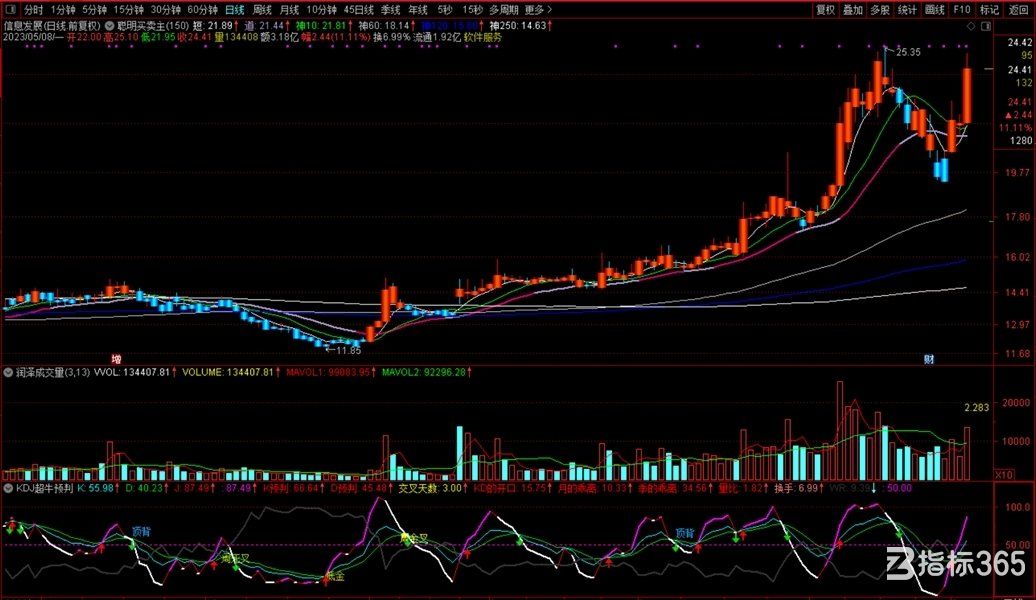Click the diamond icon above the price axis
Screen dimensions: 1036x600
971,26
